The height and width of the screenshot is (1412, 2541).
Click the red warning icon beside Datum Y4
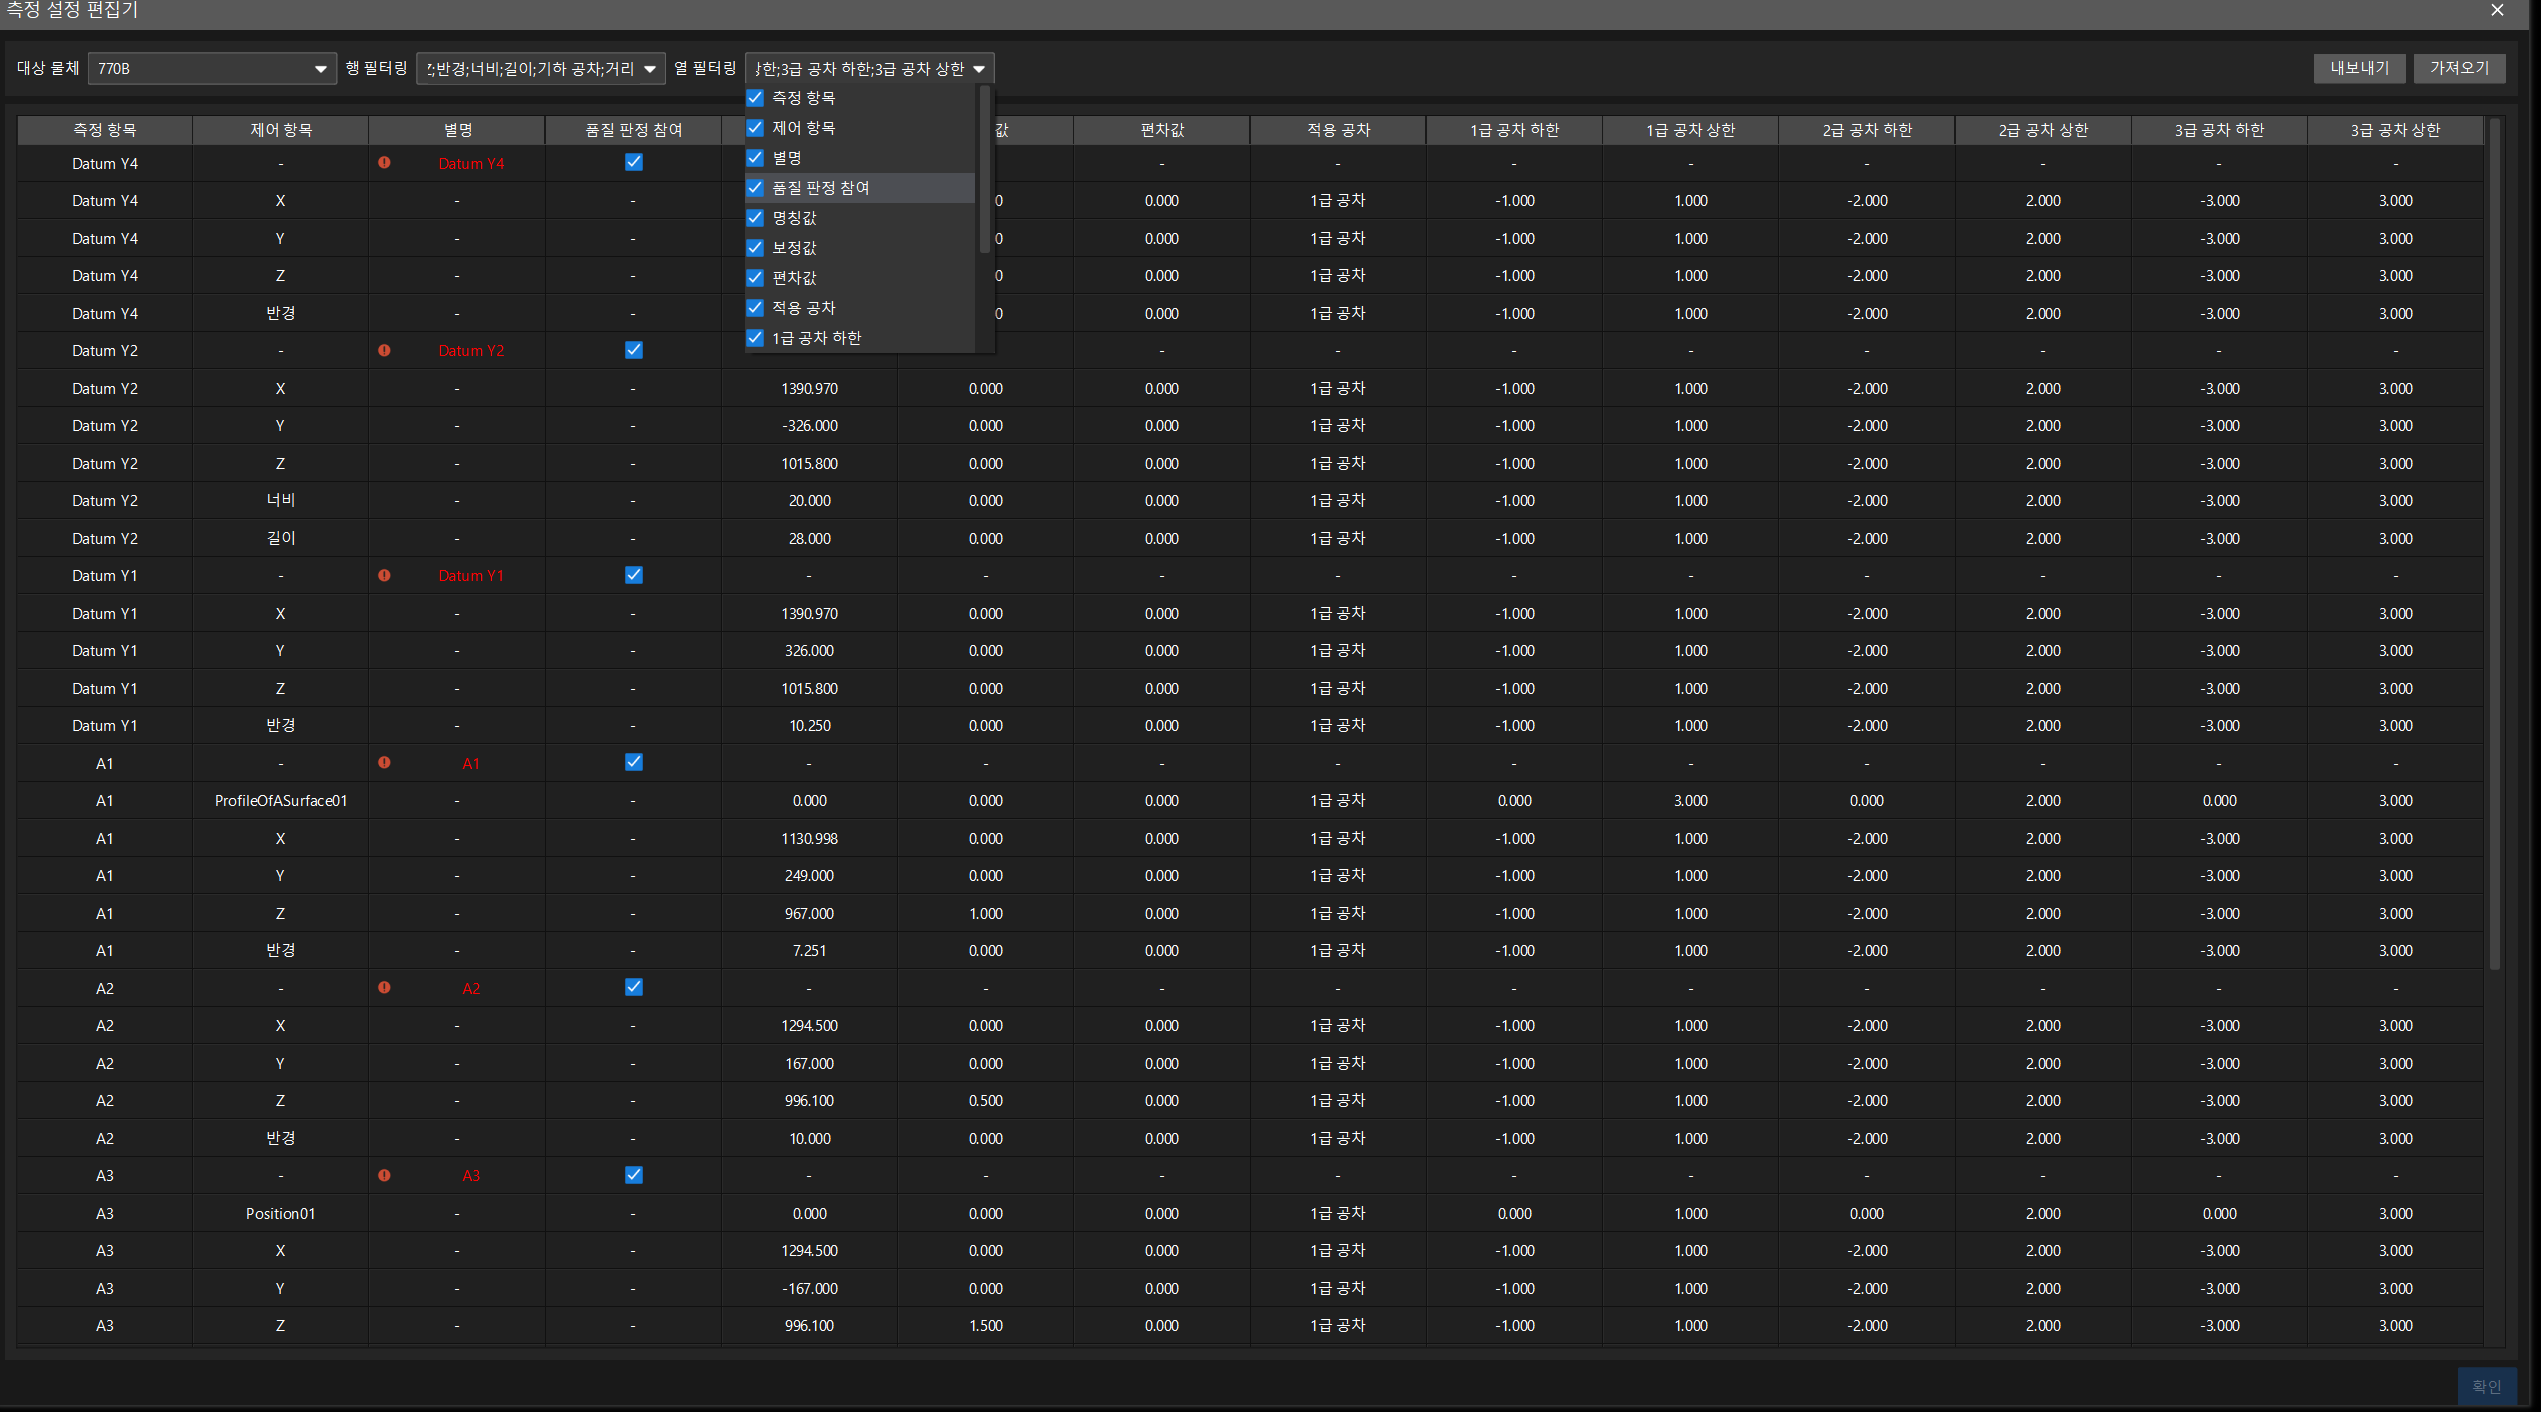point(384,162)
